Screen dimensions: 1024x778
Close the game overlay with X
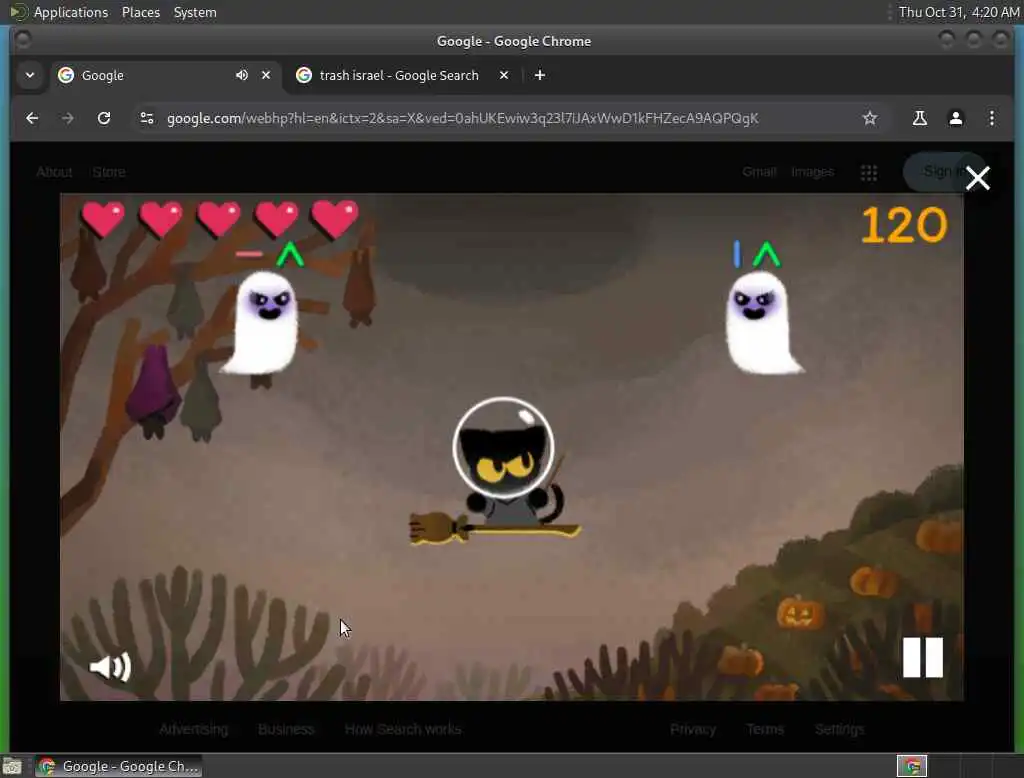[978, 178]
